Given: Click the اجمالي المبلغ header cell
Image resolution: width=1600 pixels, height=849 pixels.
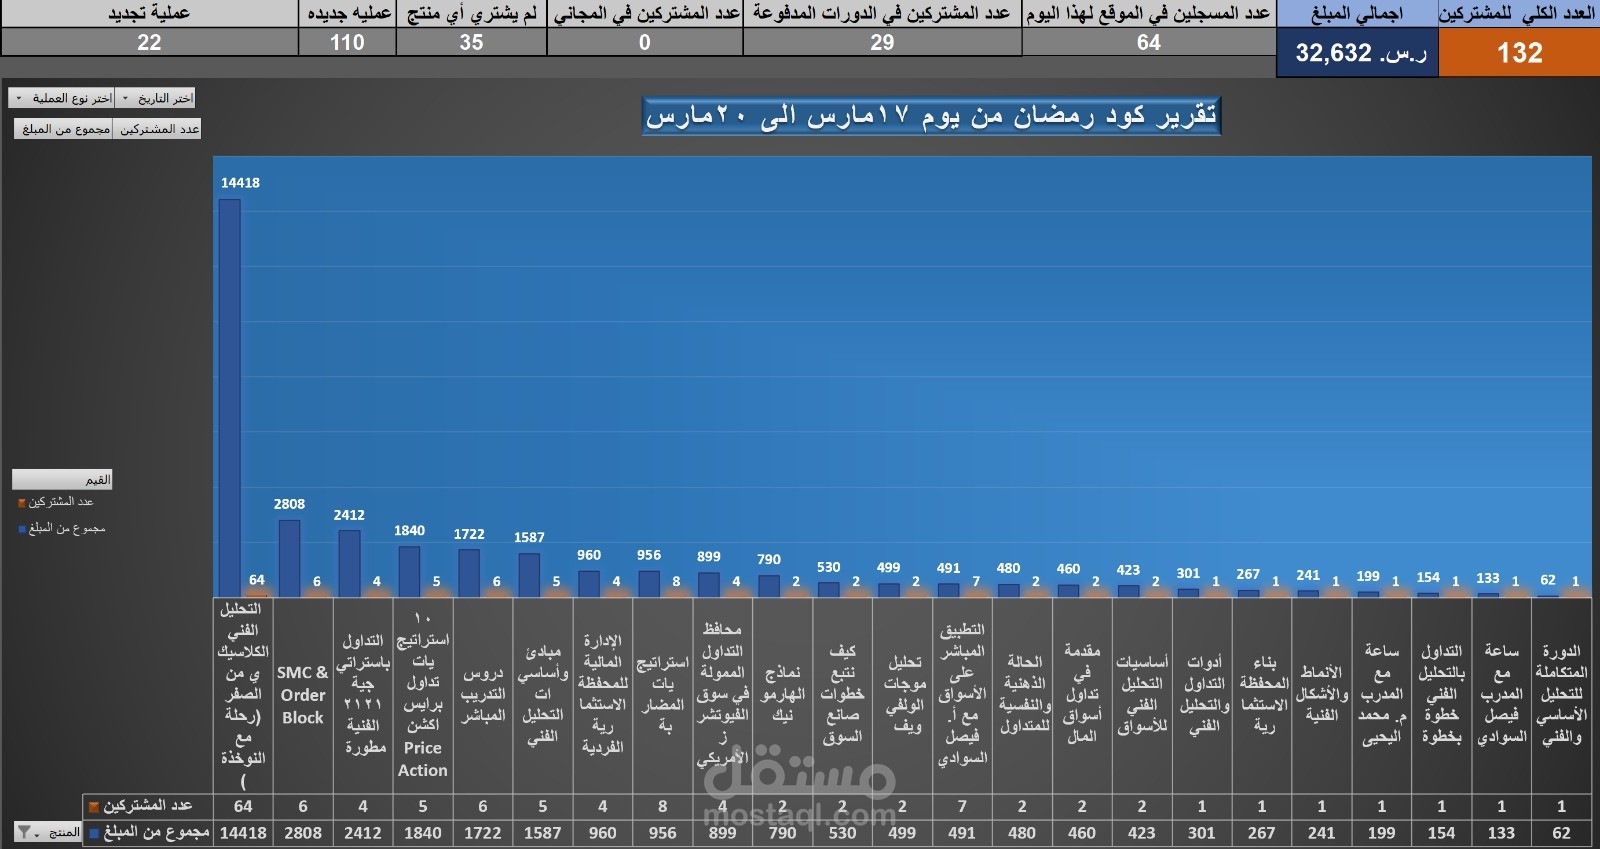Looking at the screenshot, I should pos(1357,13).
